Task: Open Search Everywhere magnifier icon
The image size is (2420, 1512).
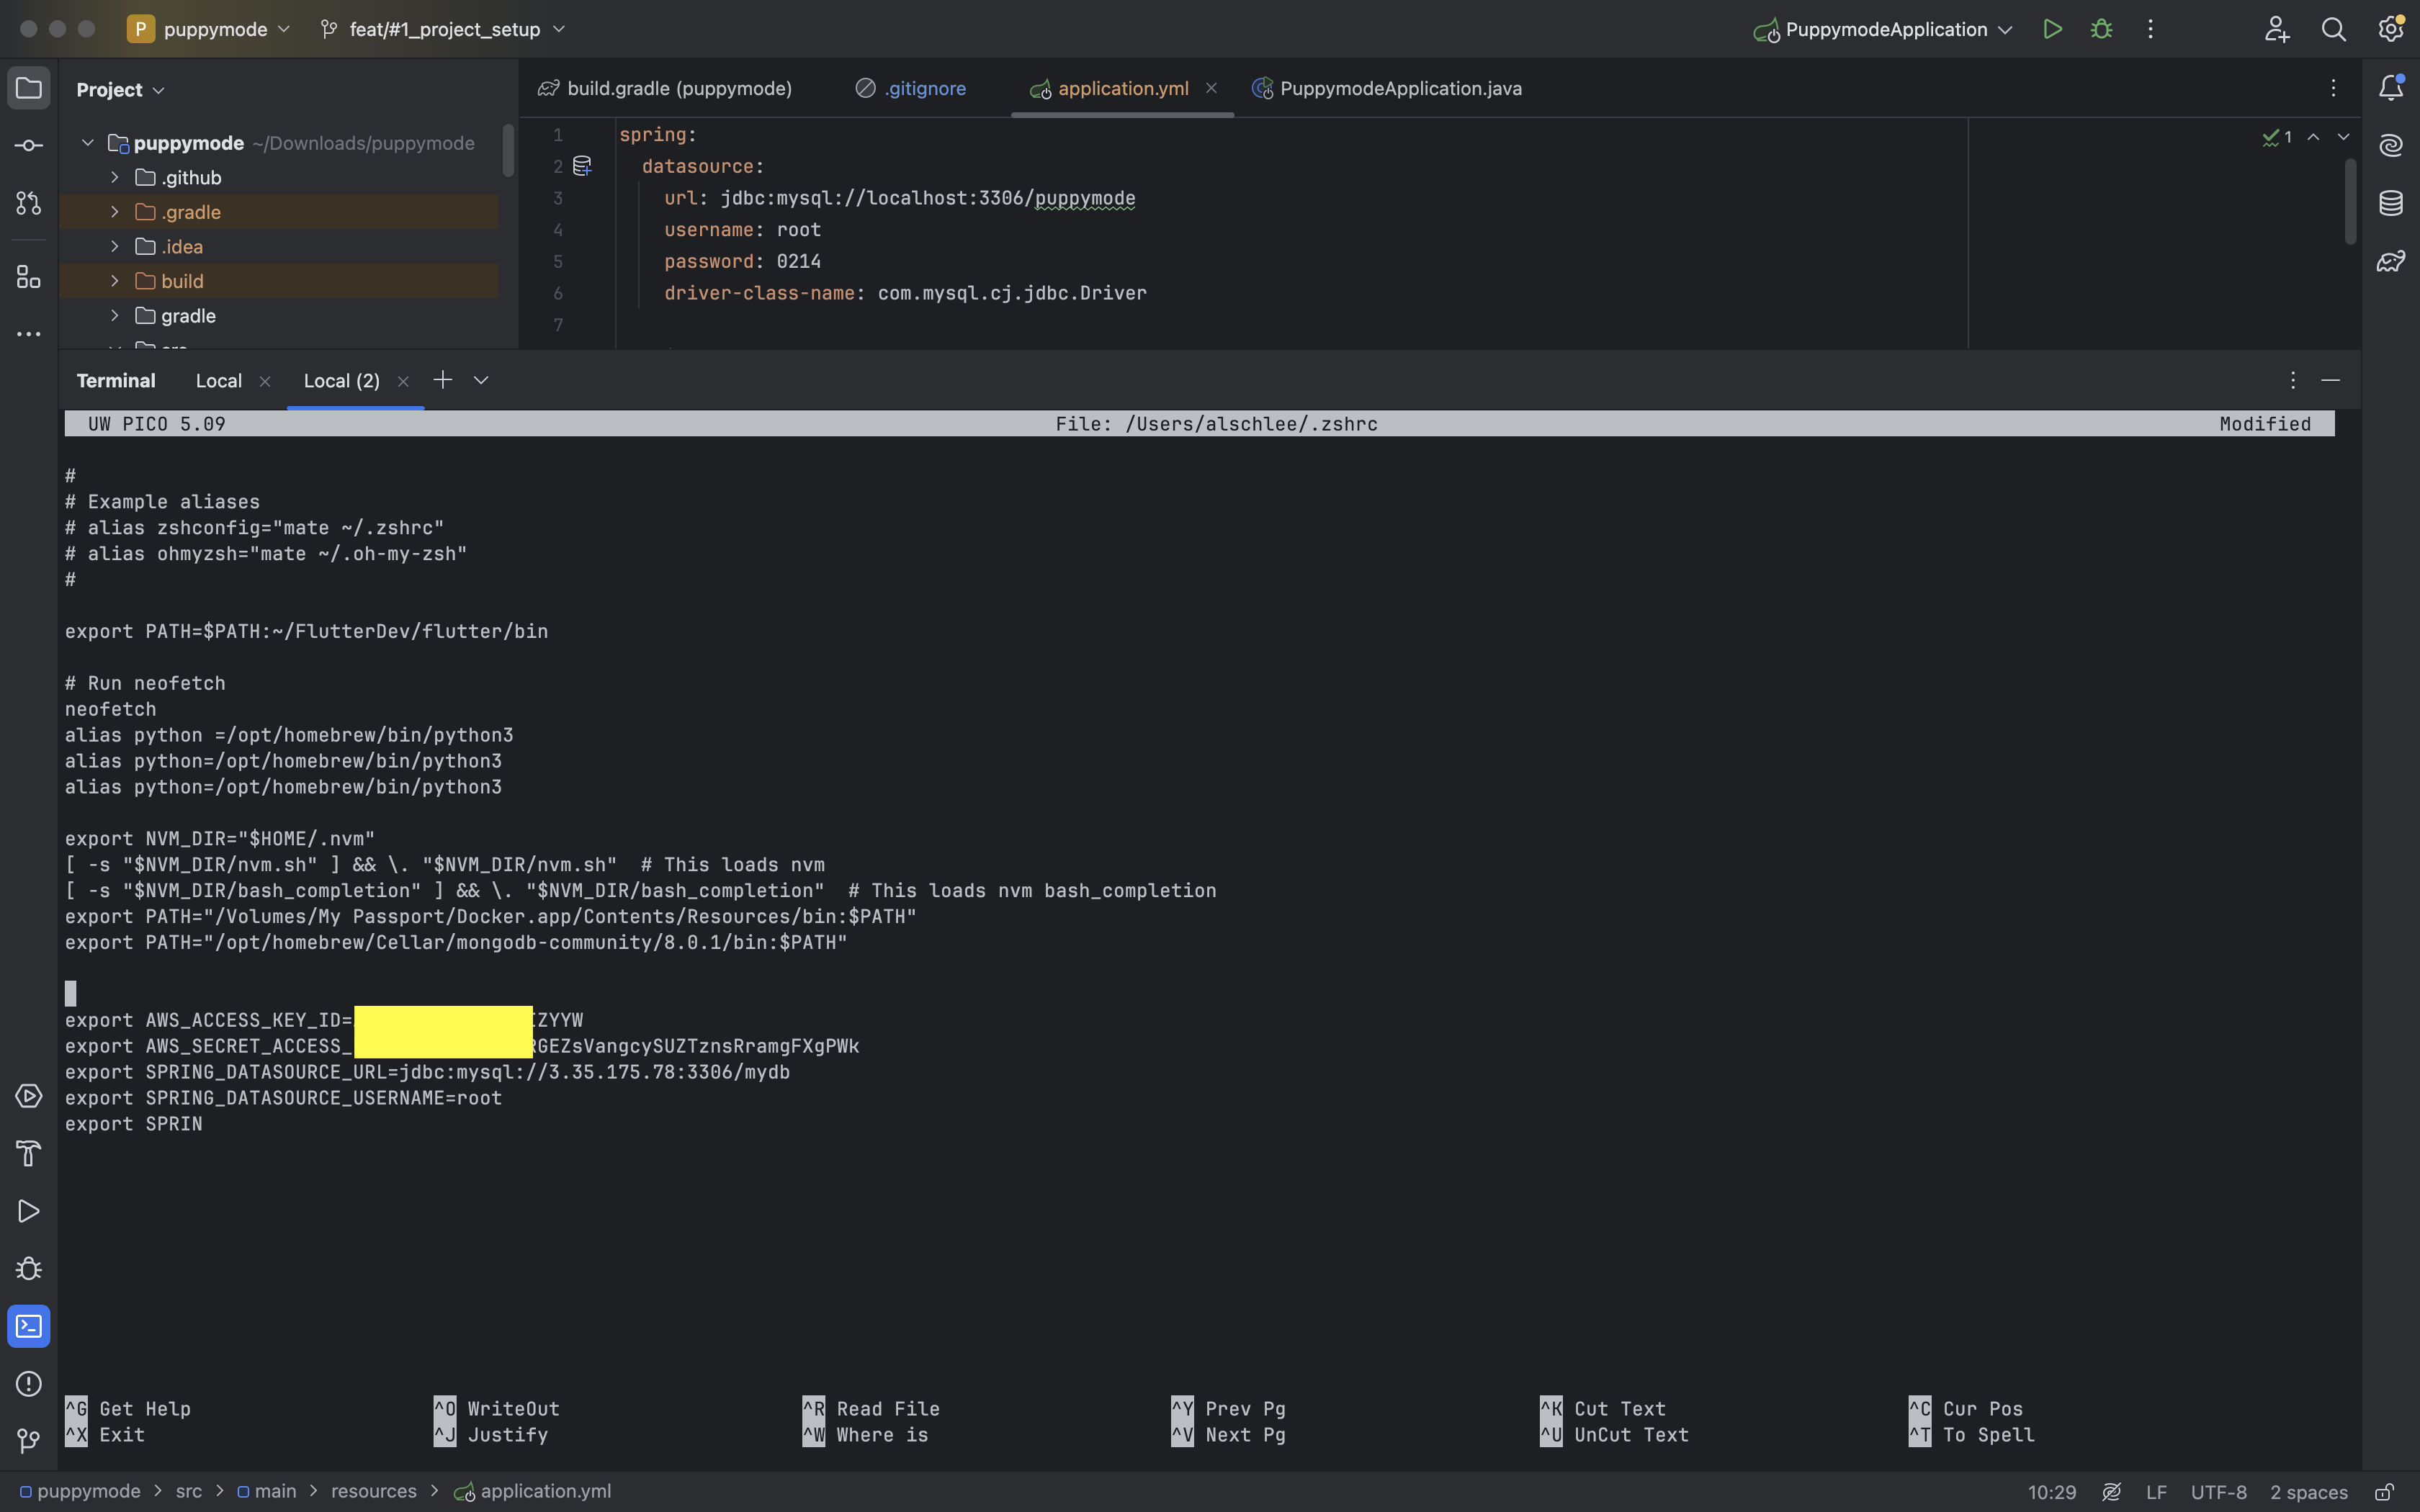Action: tap(2333, 29)
